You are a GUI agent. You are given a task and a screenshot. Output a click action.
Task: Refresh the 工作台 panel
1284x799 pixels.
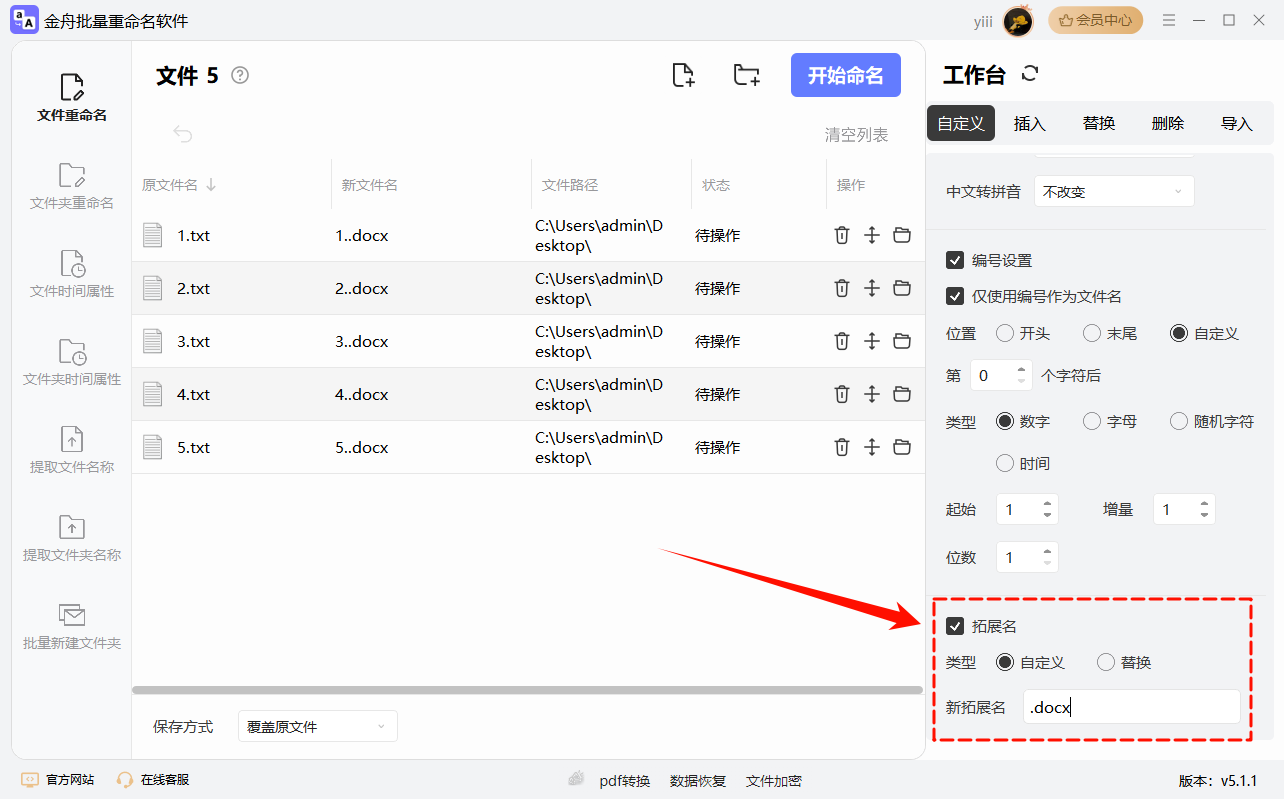click(x=1029, y=73)
